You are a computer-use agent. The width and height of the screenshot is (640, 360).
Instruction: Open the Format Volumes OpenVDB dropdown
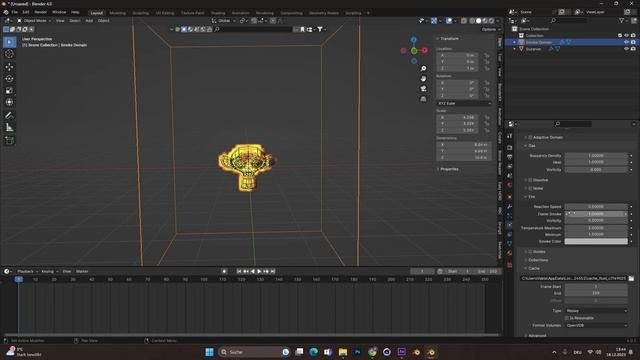[x=596, y=326]
